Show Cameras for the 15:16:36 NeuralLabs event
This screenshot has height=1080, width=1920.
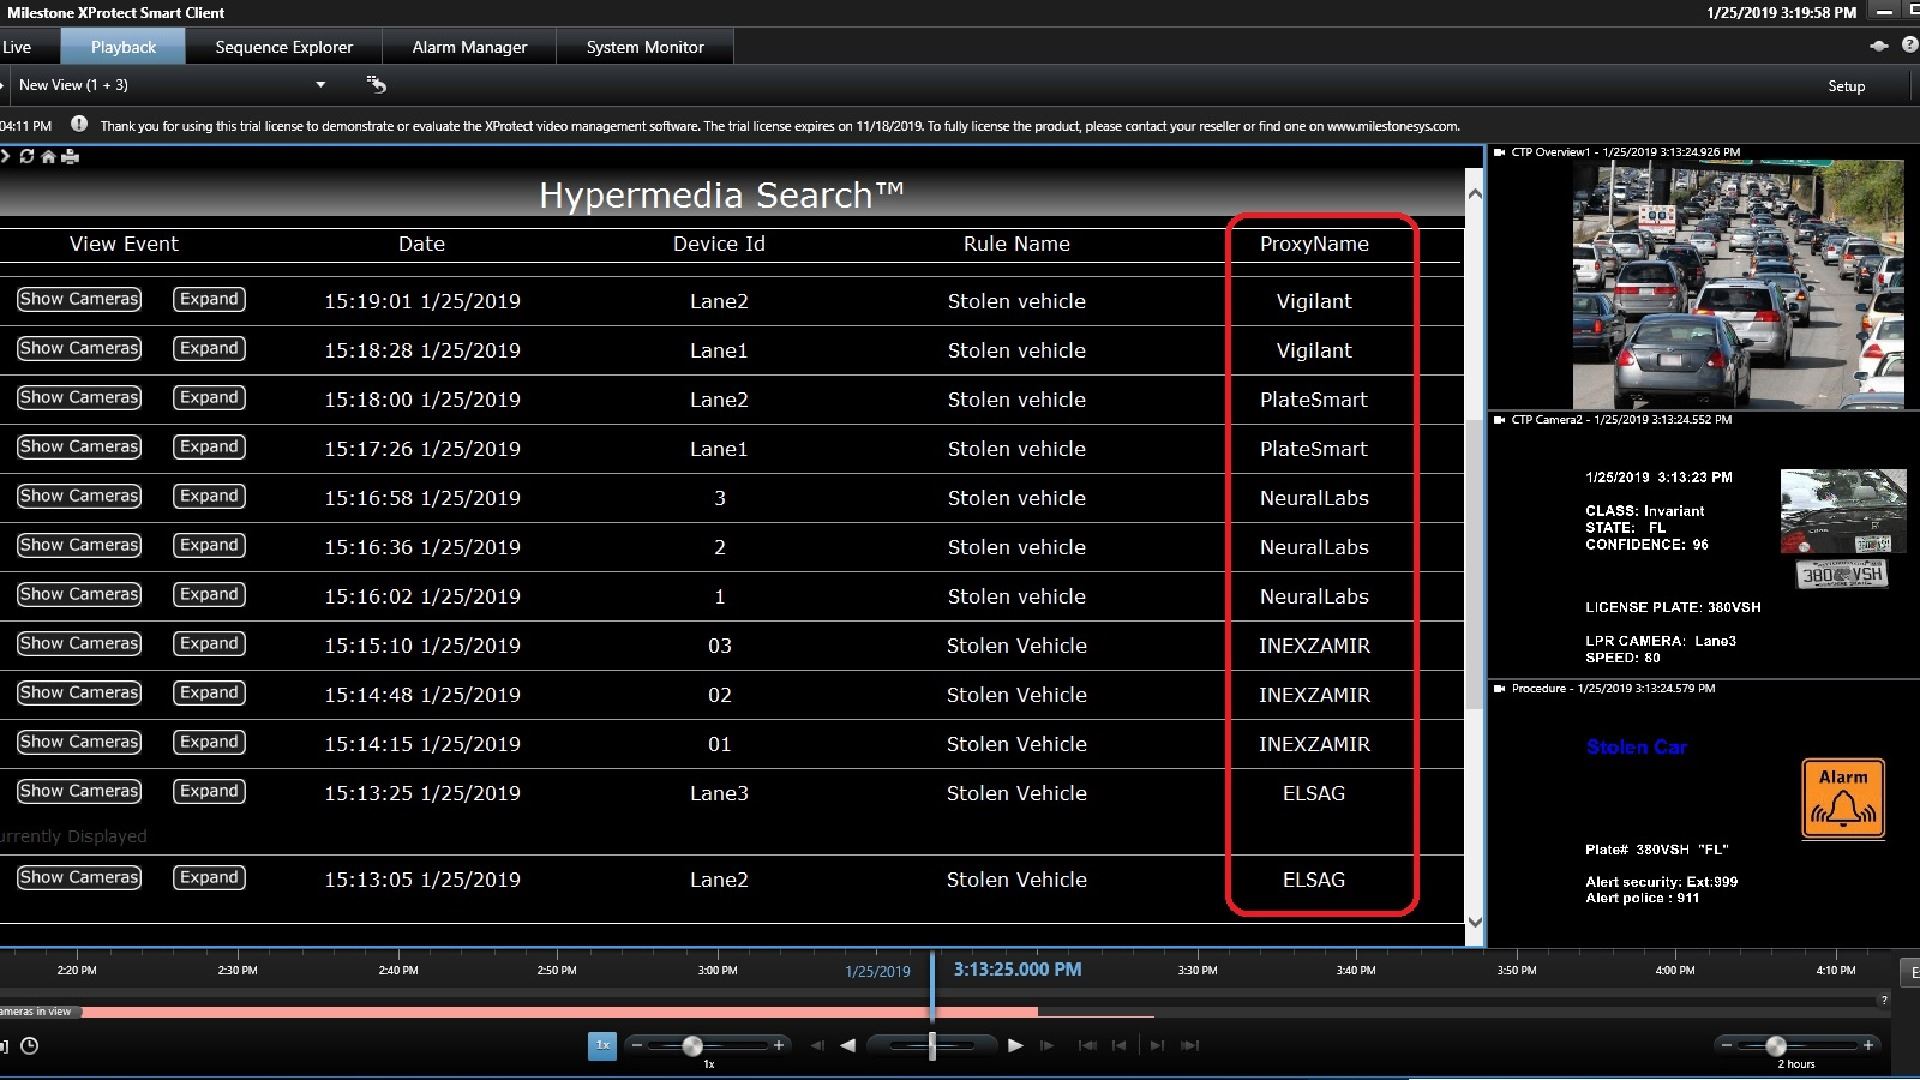(x=79, y=545)
